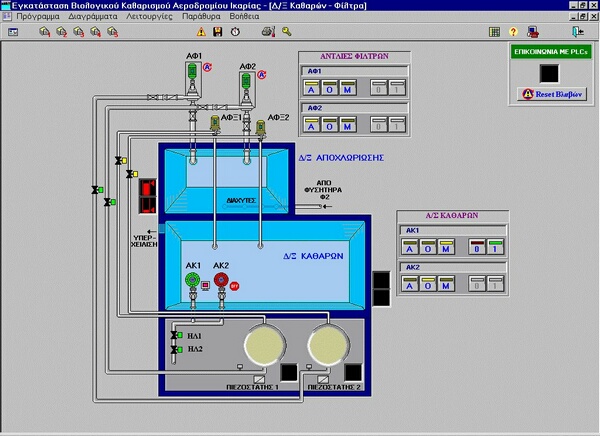This screenshot has height=436, width=600.
Task: Click the stopwatch icon in toolbar
Action: 234,32
